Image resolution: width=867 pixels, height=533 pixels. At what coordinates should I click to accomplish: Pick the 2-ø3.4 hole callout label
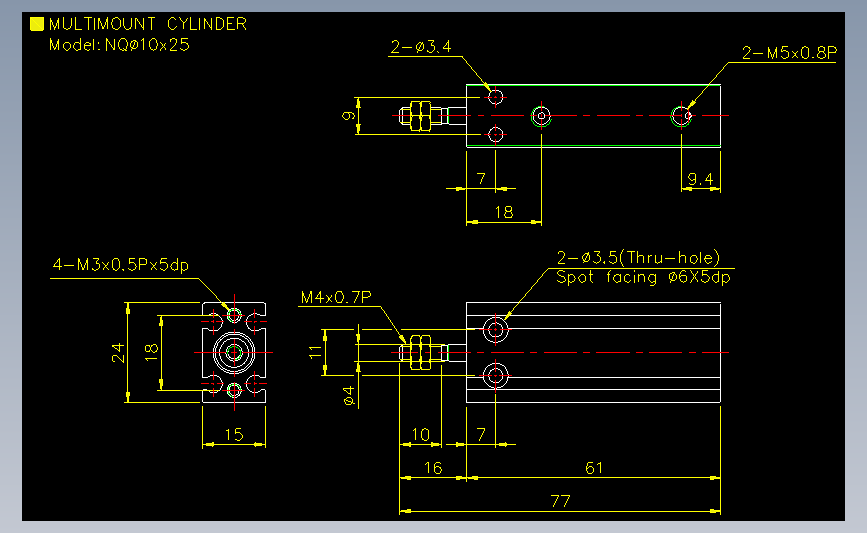421,46
